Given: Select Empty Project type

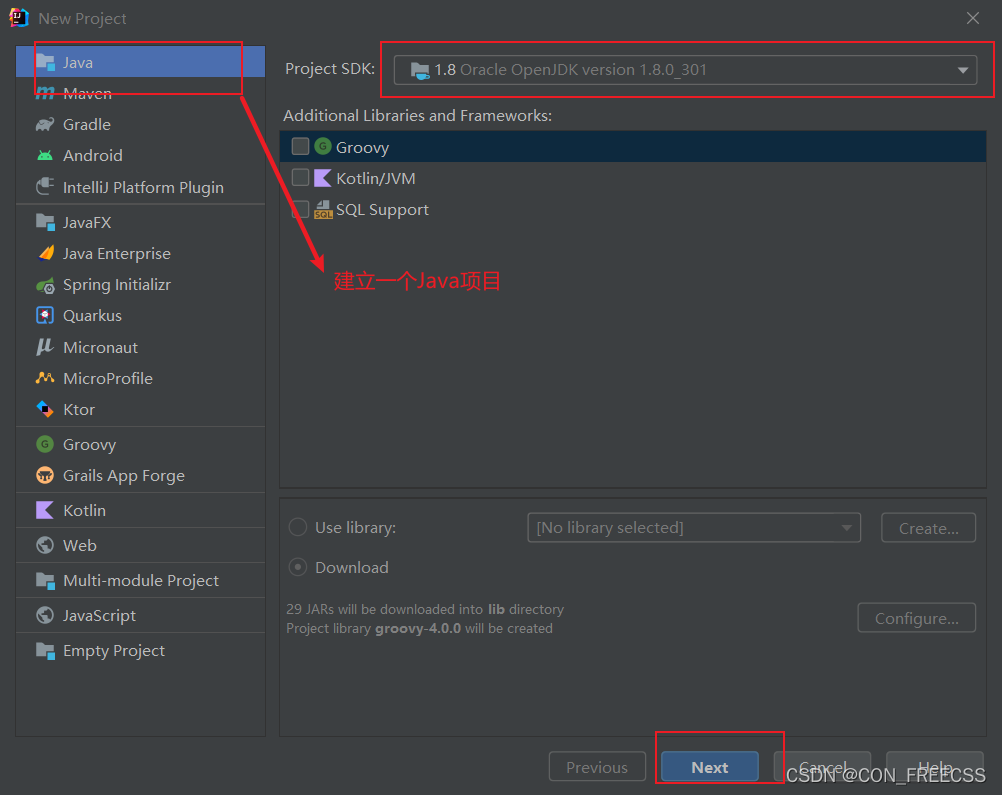Looking at the screenshot, I should (141, 651).
